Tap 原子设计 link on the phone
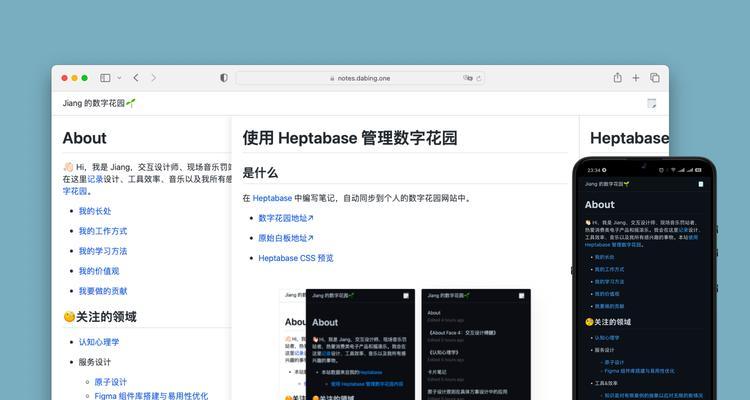The image size is (750, 400). click(x=614, y=363)
